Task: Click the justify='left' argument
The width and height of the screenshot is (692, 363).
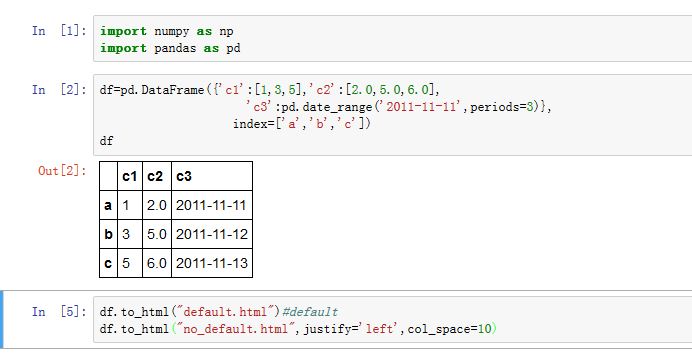Action: point(351,329)
